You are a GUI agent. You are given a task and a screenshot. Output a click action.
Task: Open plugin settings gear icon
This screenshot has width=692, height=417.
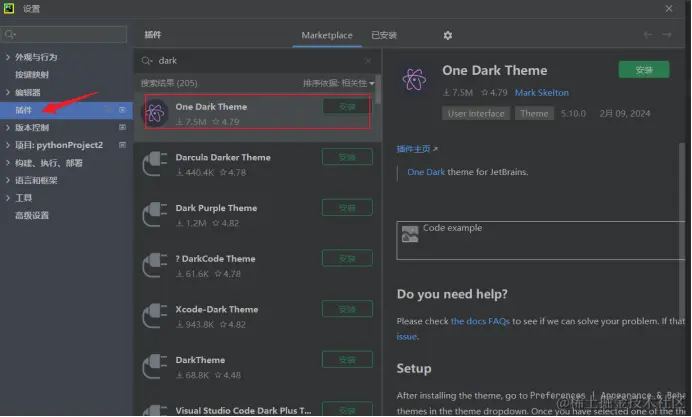click(x=448, y=35)
